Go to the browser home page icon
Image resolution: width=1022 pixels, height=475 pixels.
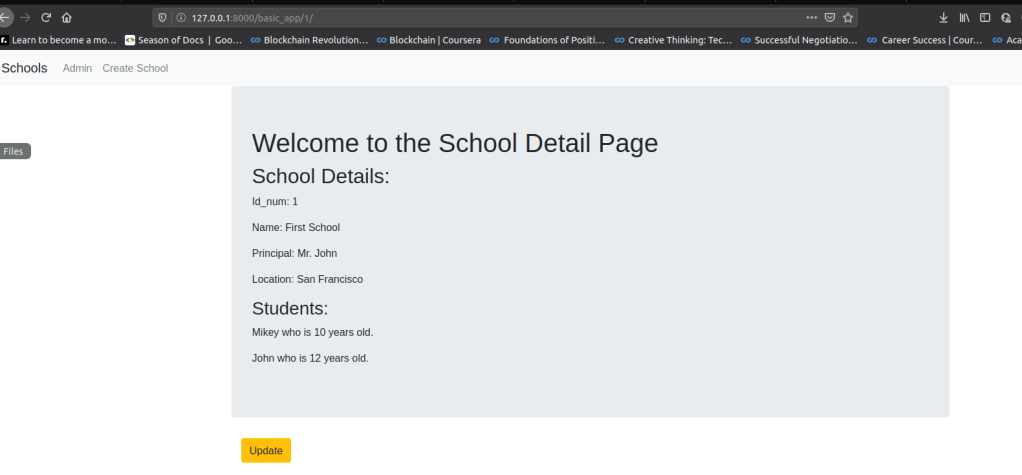pyautogui.click(x=67, y=17)
